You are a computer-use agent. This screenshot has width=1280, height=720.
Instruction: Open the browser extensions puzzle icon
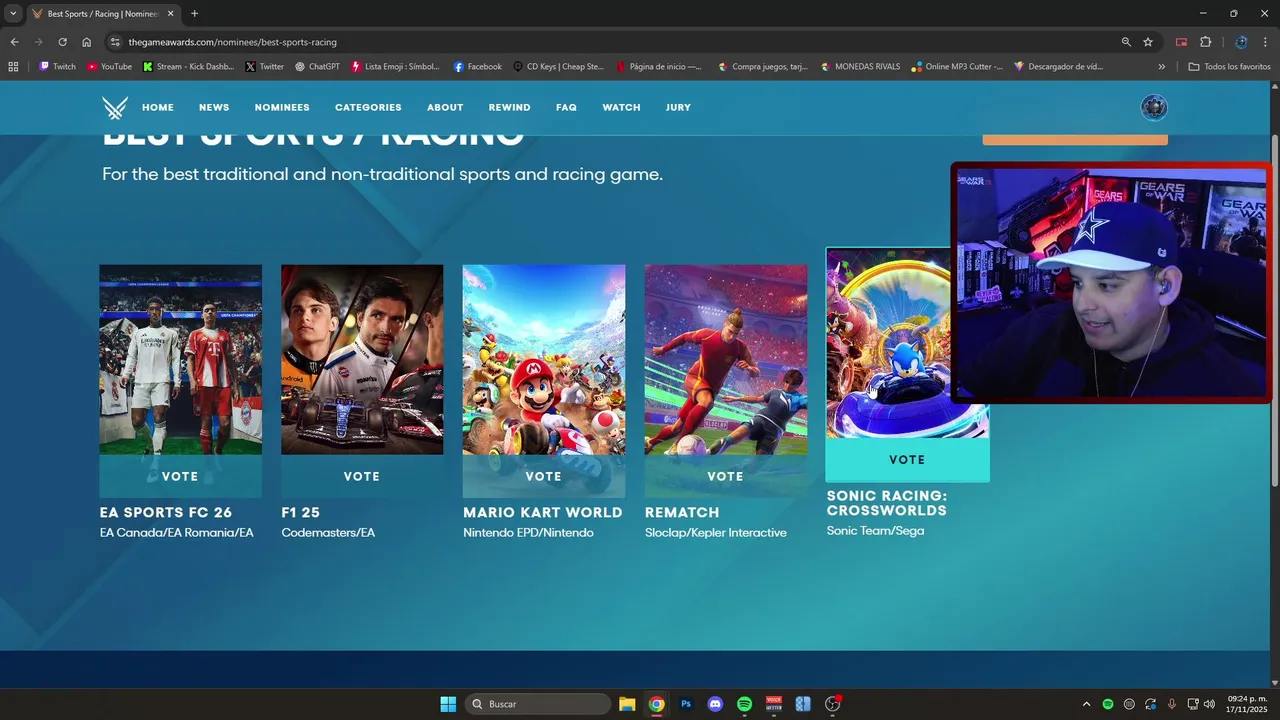pyautogui.click(x=1205, y=42)
